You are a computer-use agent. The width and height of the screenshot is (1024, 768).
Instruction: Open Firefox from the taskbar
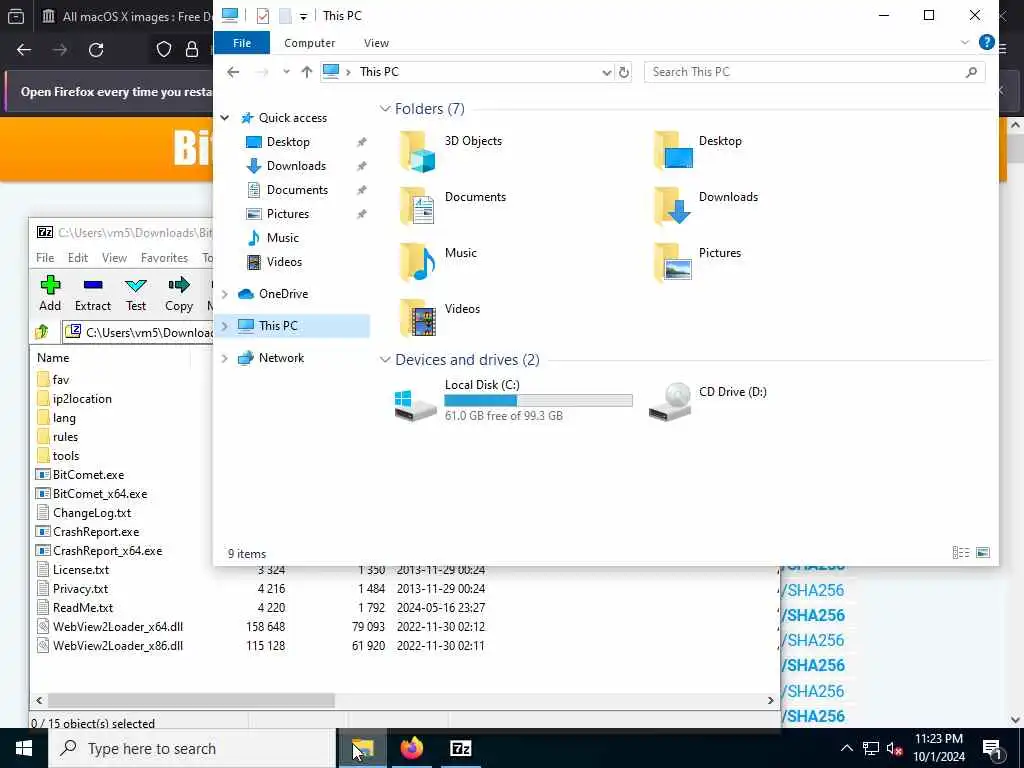click(x=411, y=748)
